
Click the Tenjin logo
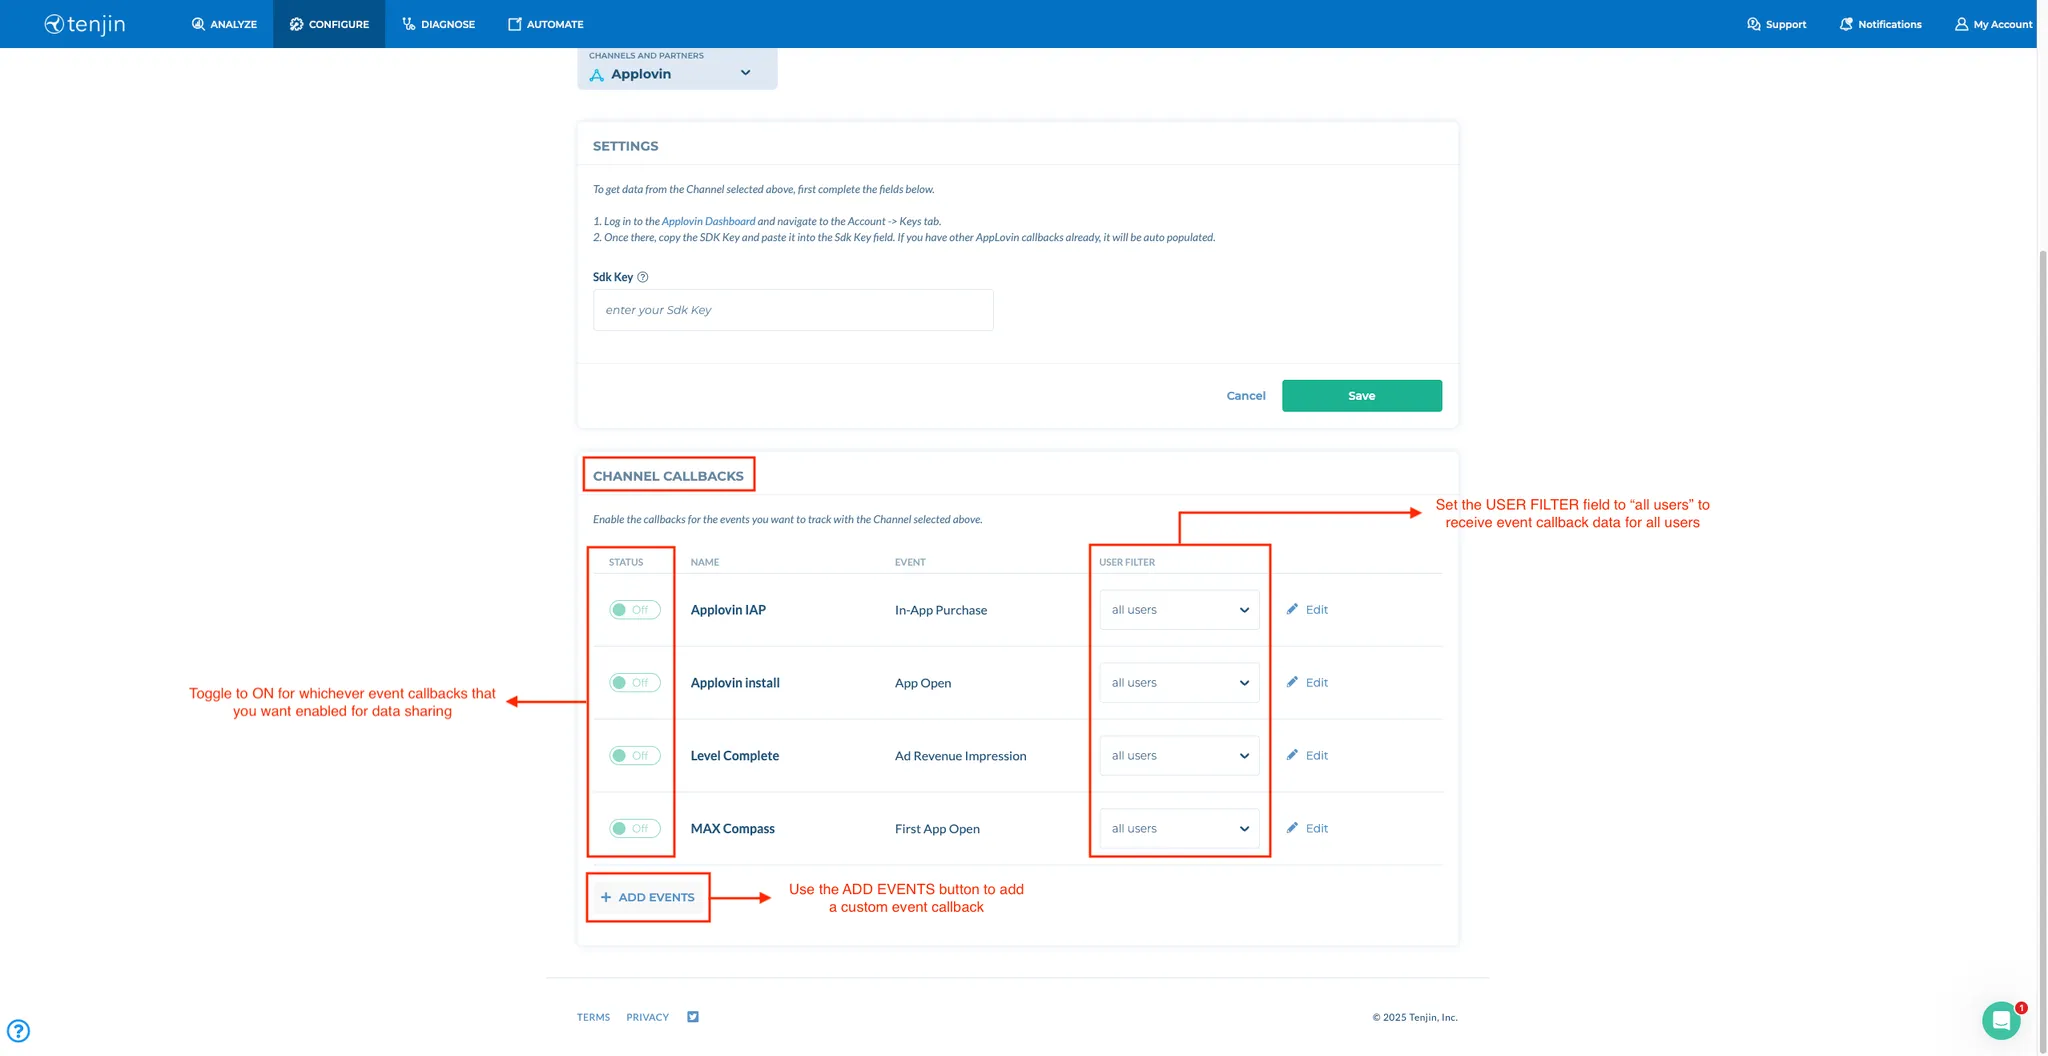point(85,24)
